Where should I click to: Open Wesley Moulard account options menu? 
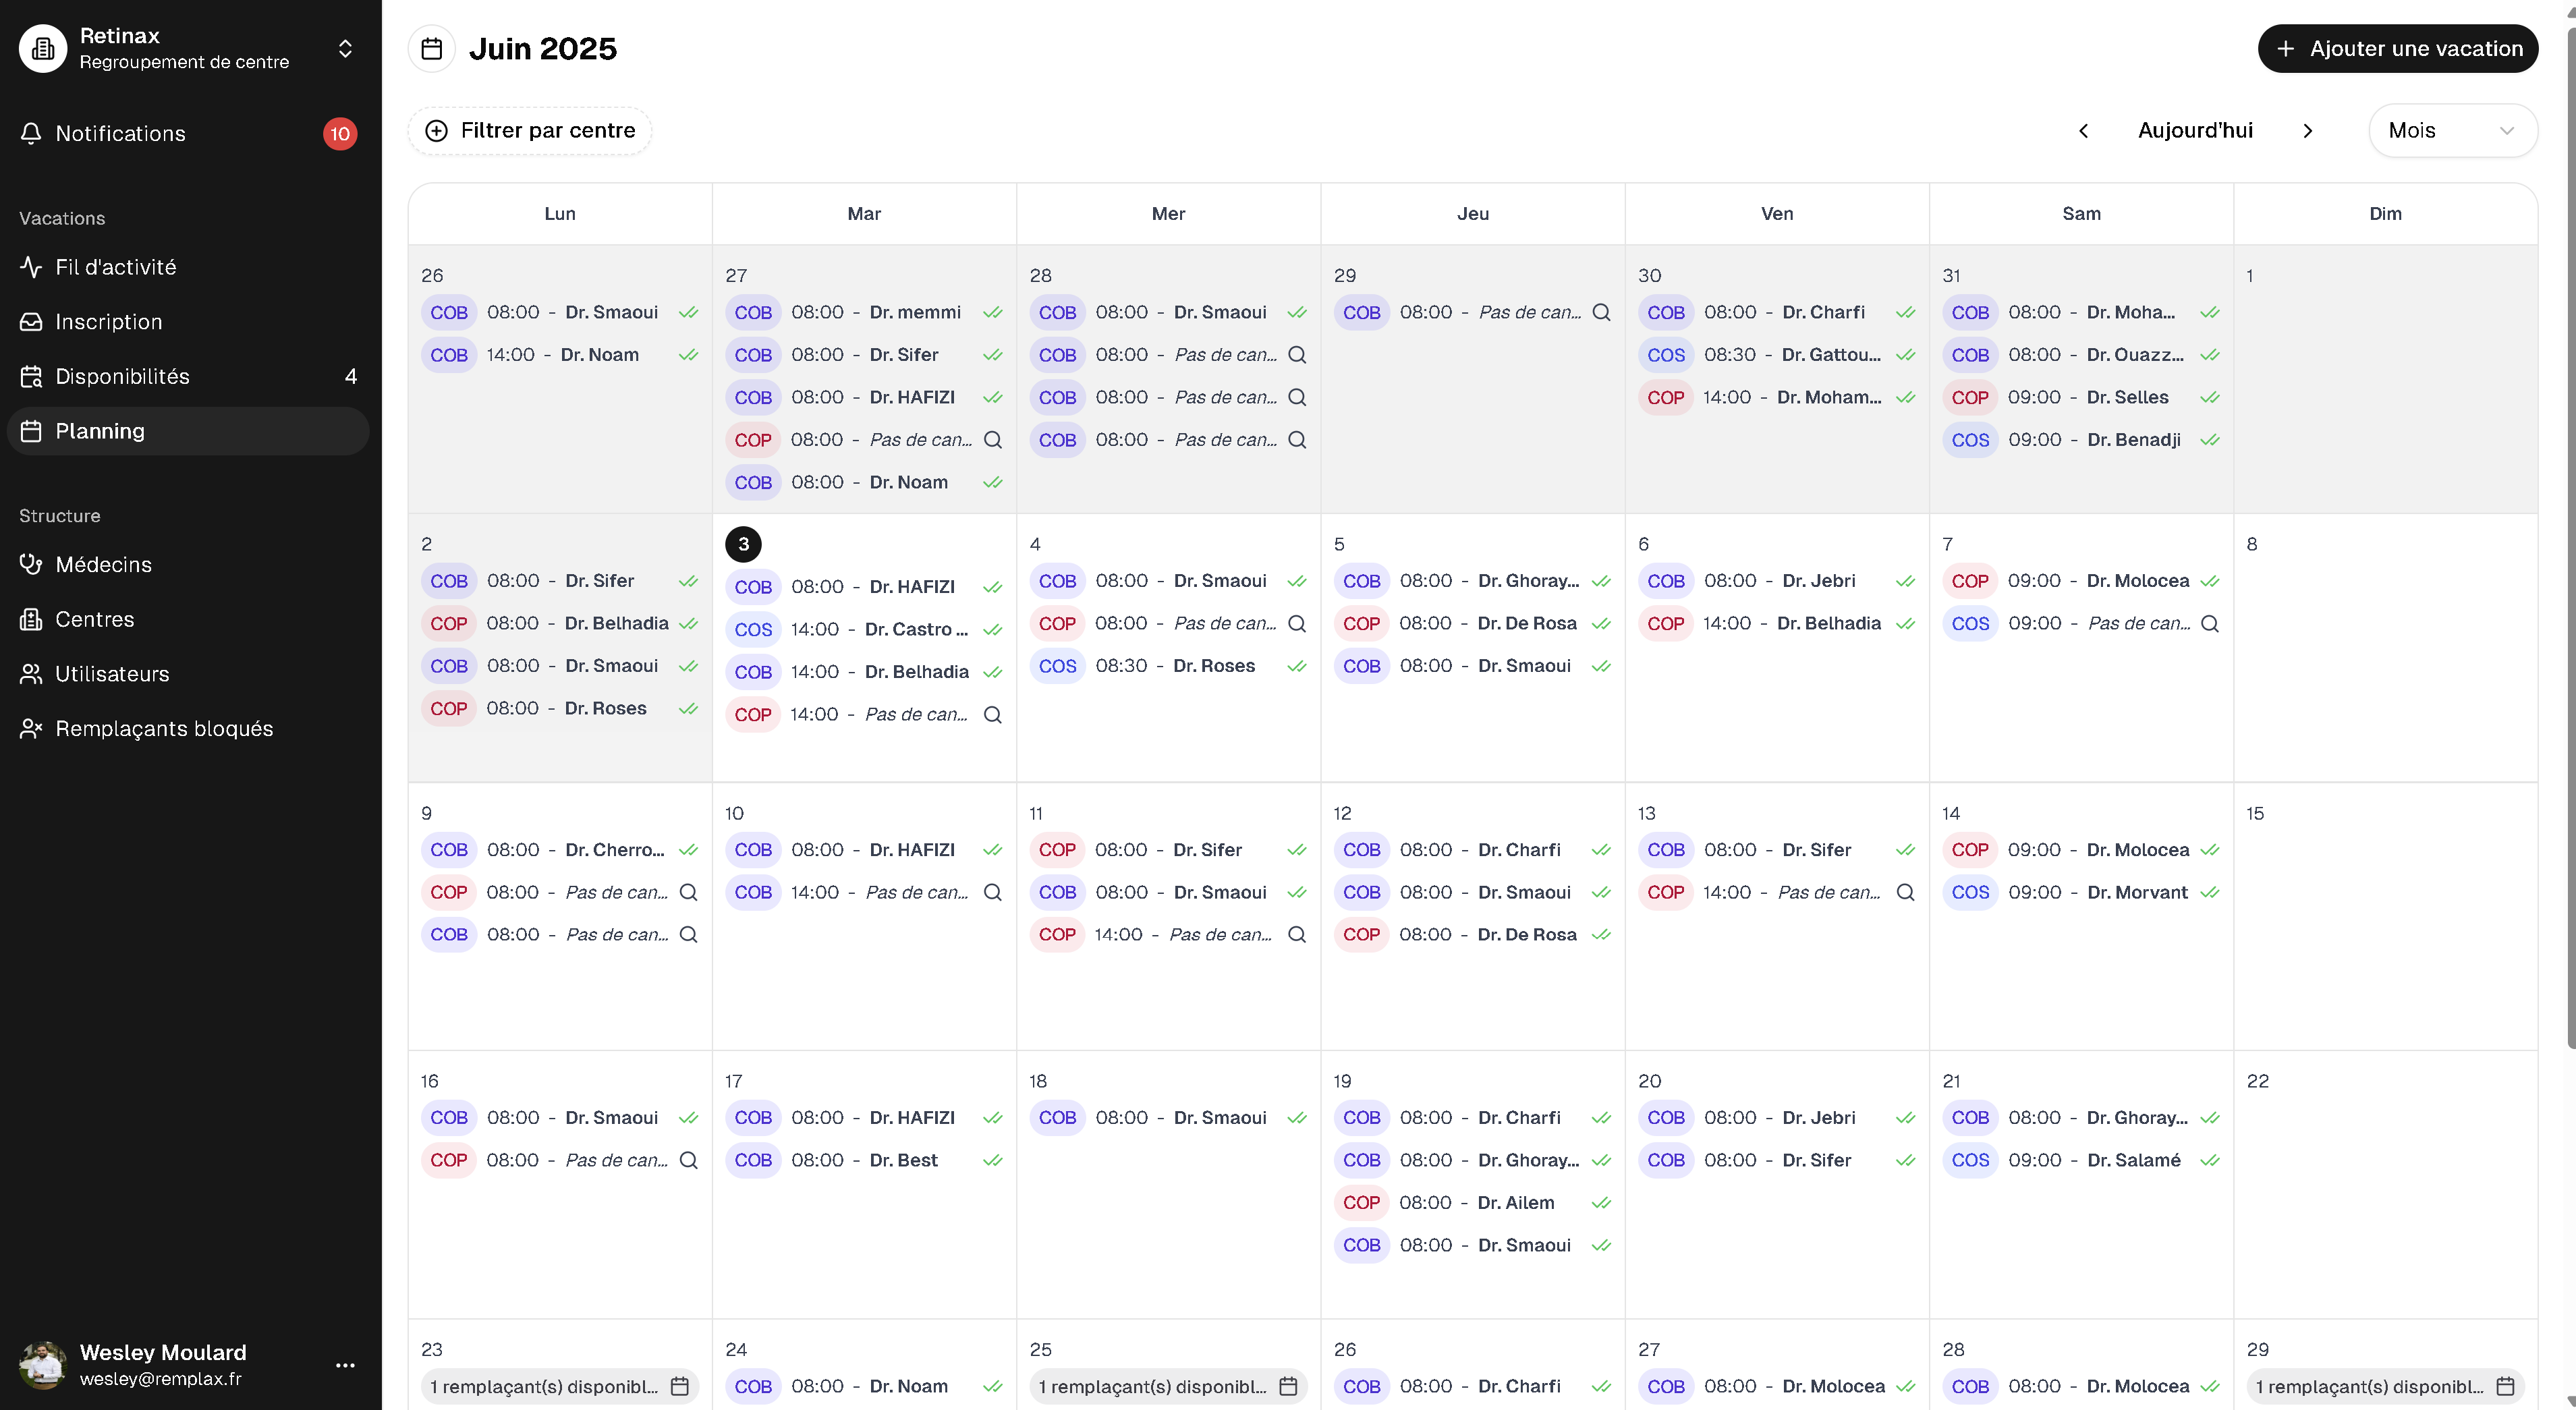(345, 1365)
